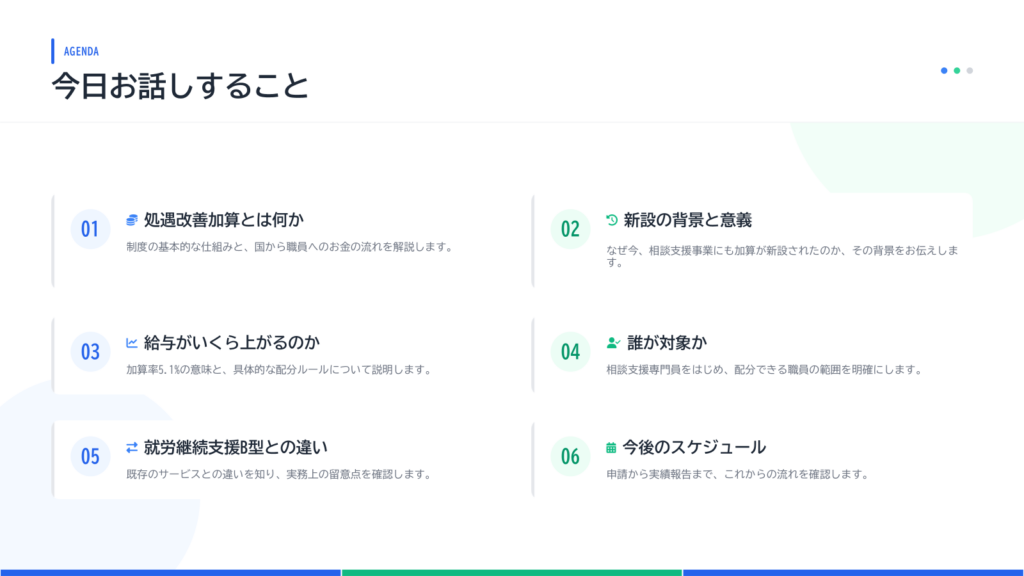The height and width of the screenshot is (576, 1024).
Task: Click the green page indicator dot
Action: (957, 71)
